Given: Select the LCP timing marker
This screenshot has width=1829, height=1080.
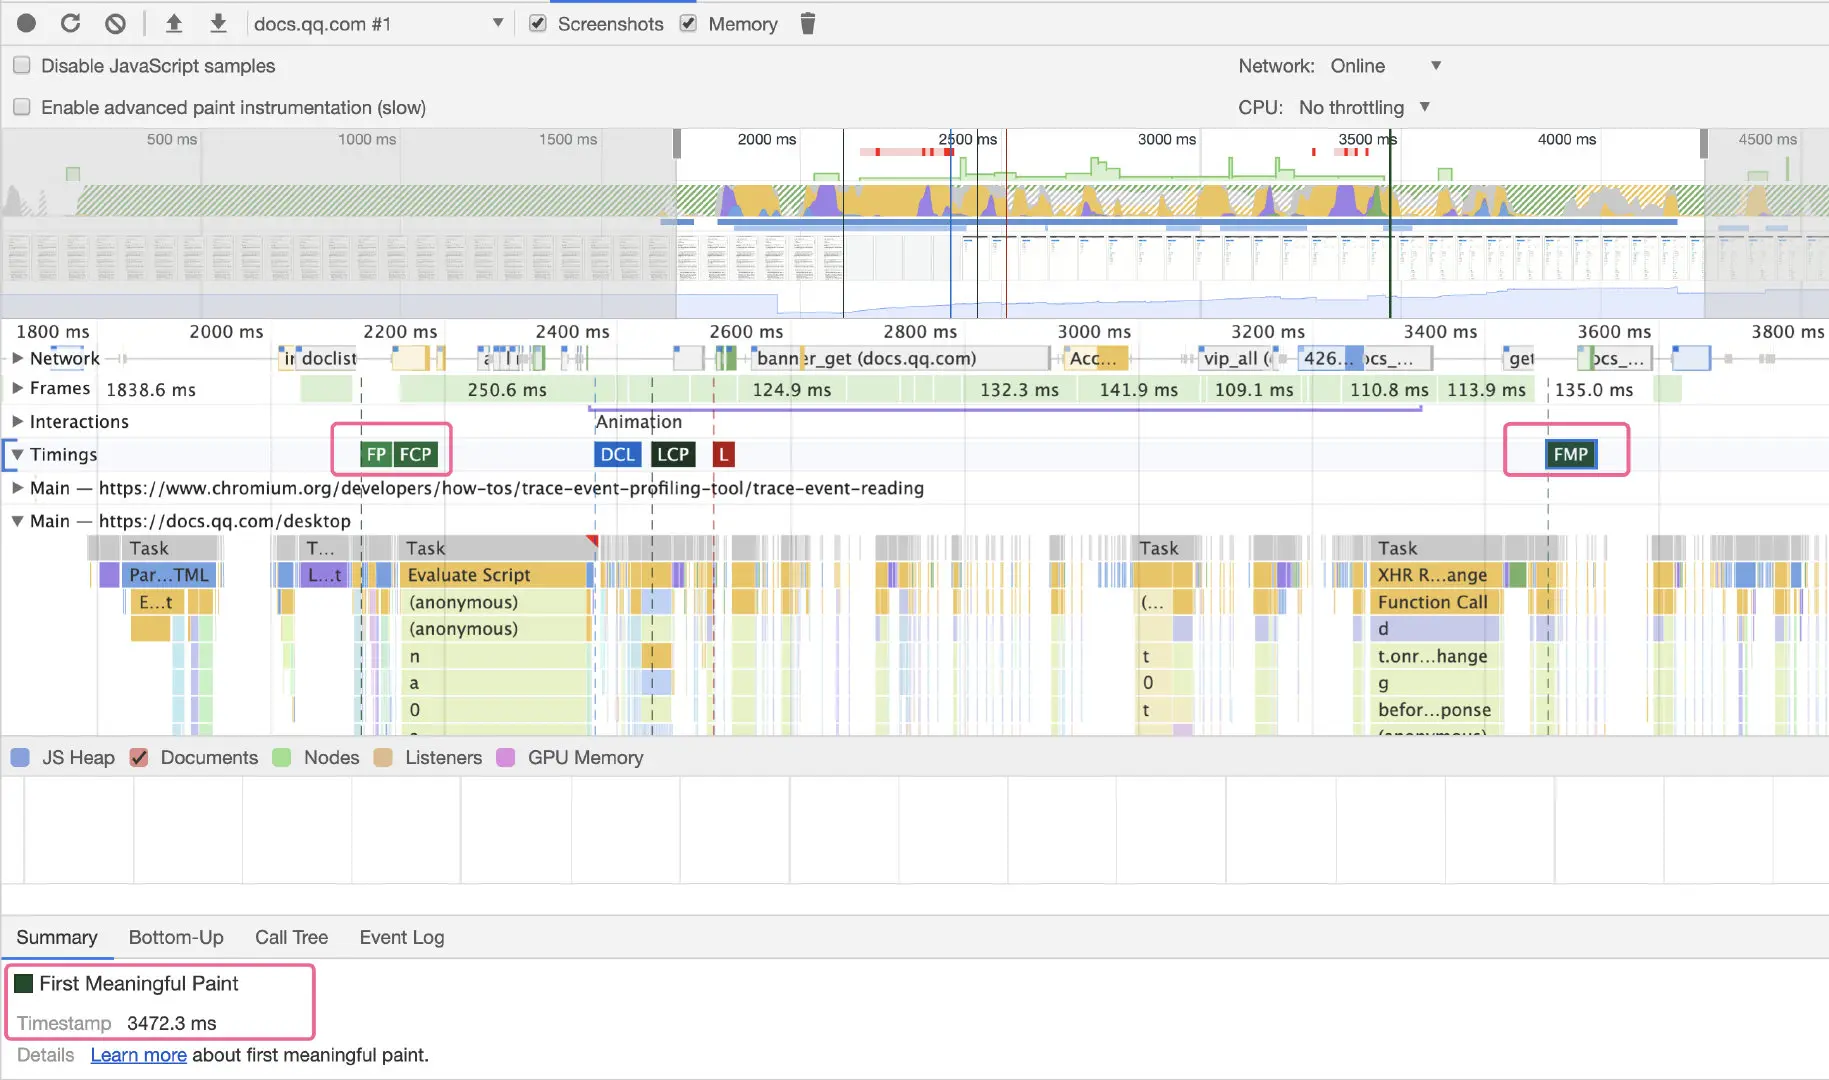Looking at the screenshot, I should [673, 454].
